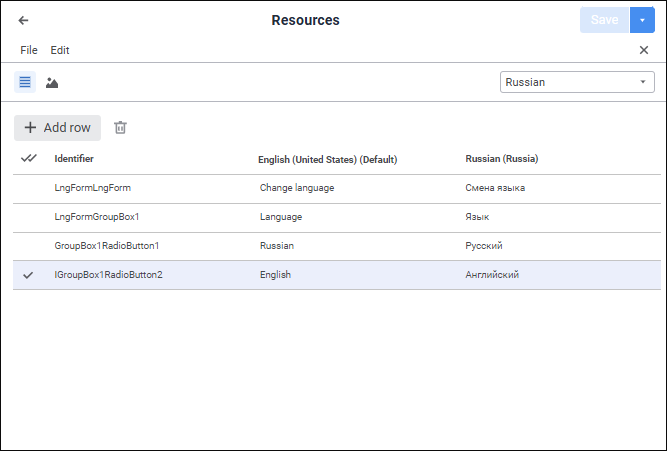This screenshot has height=451, width=667.
Task: Open the Russian language dropdown
Action: click(577, 82)
